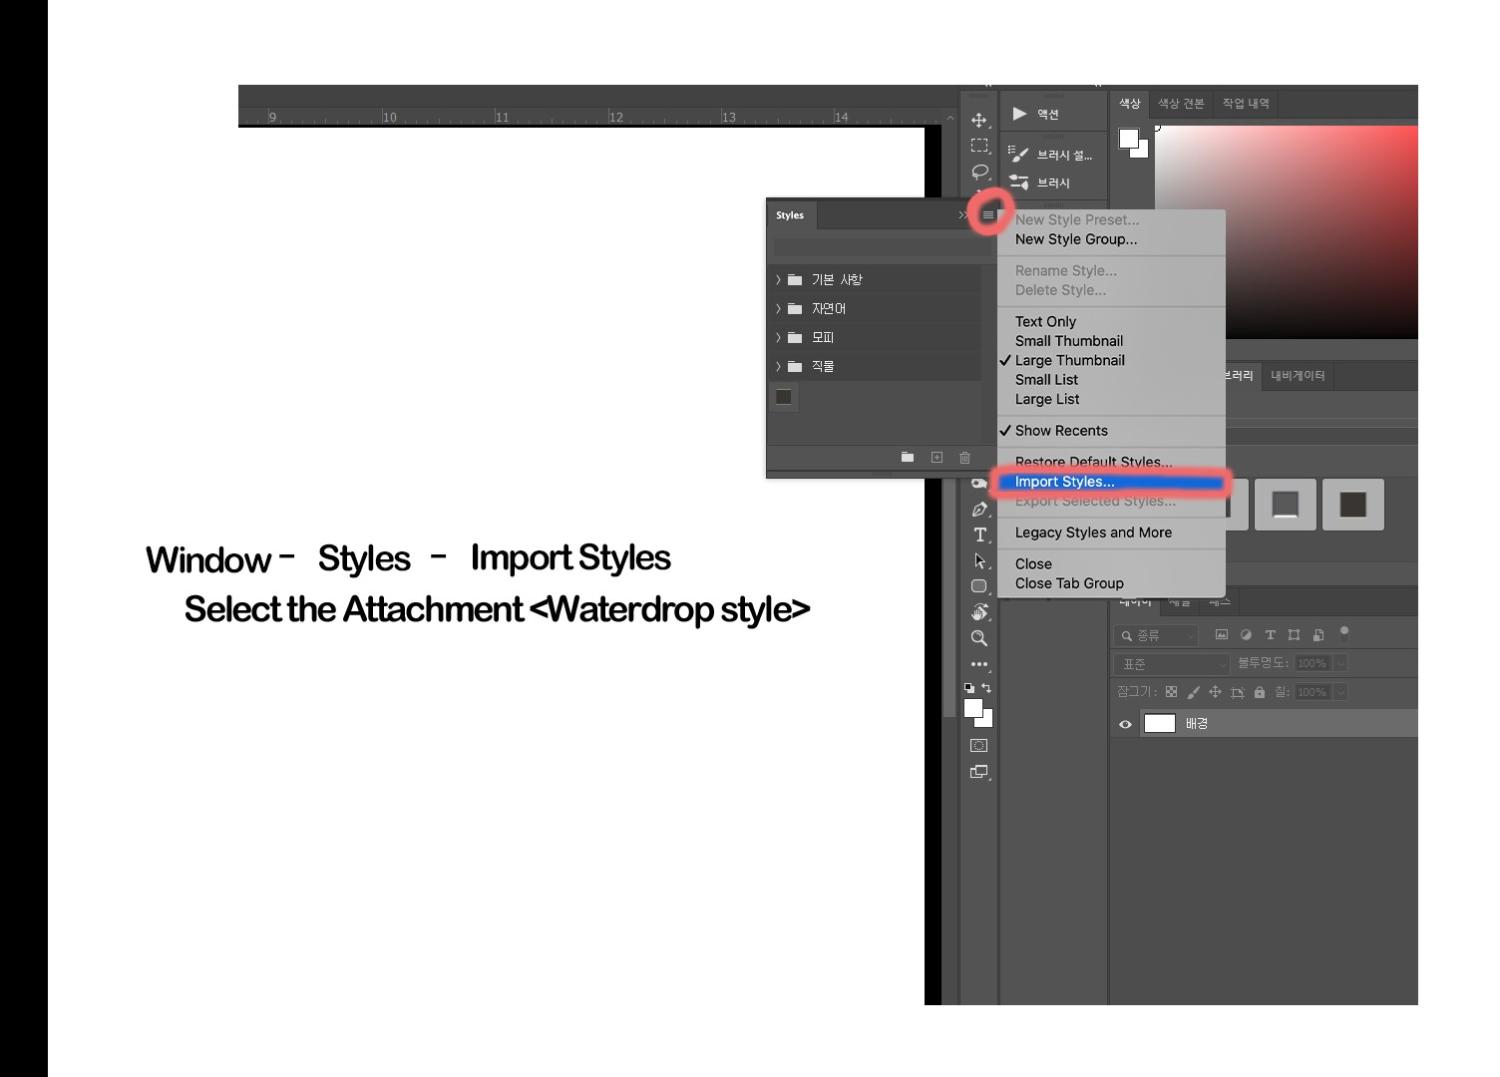Open the 불투명도 opacity slider arrow

(x=1340, y=663)
